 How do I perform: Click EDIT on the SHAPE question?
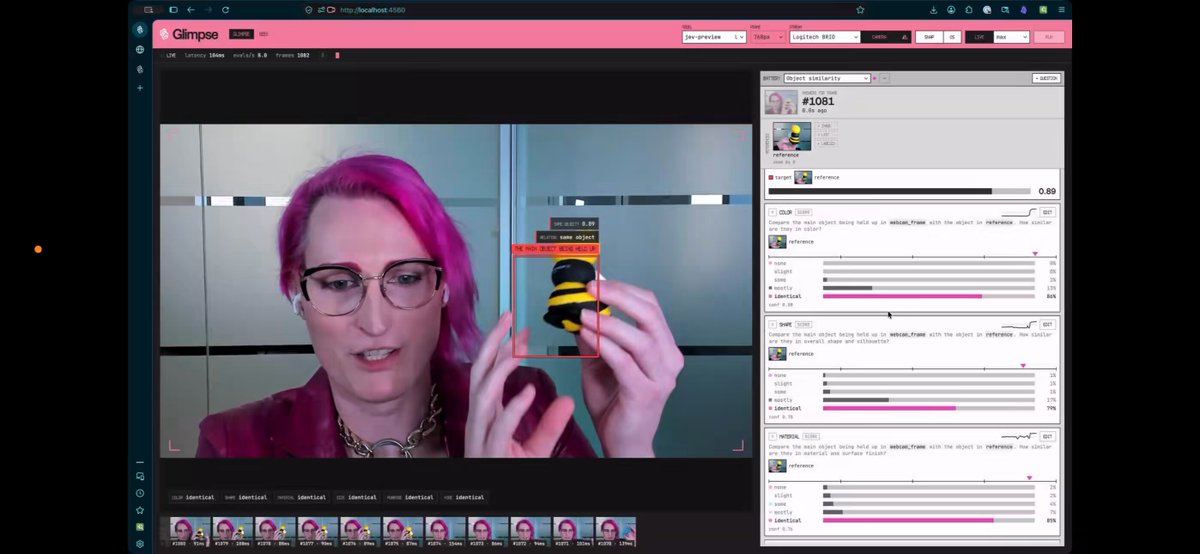point(1047,324)
